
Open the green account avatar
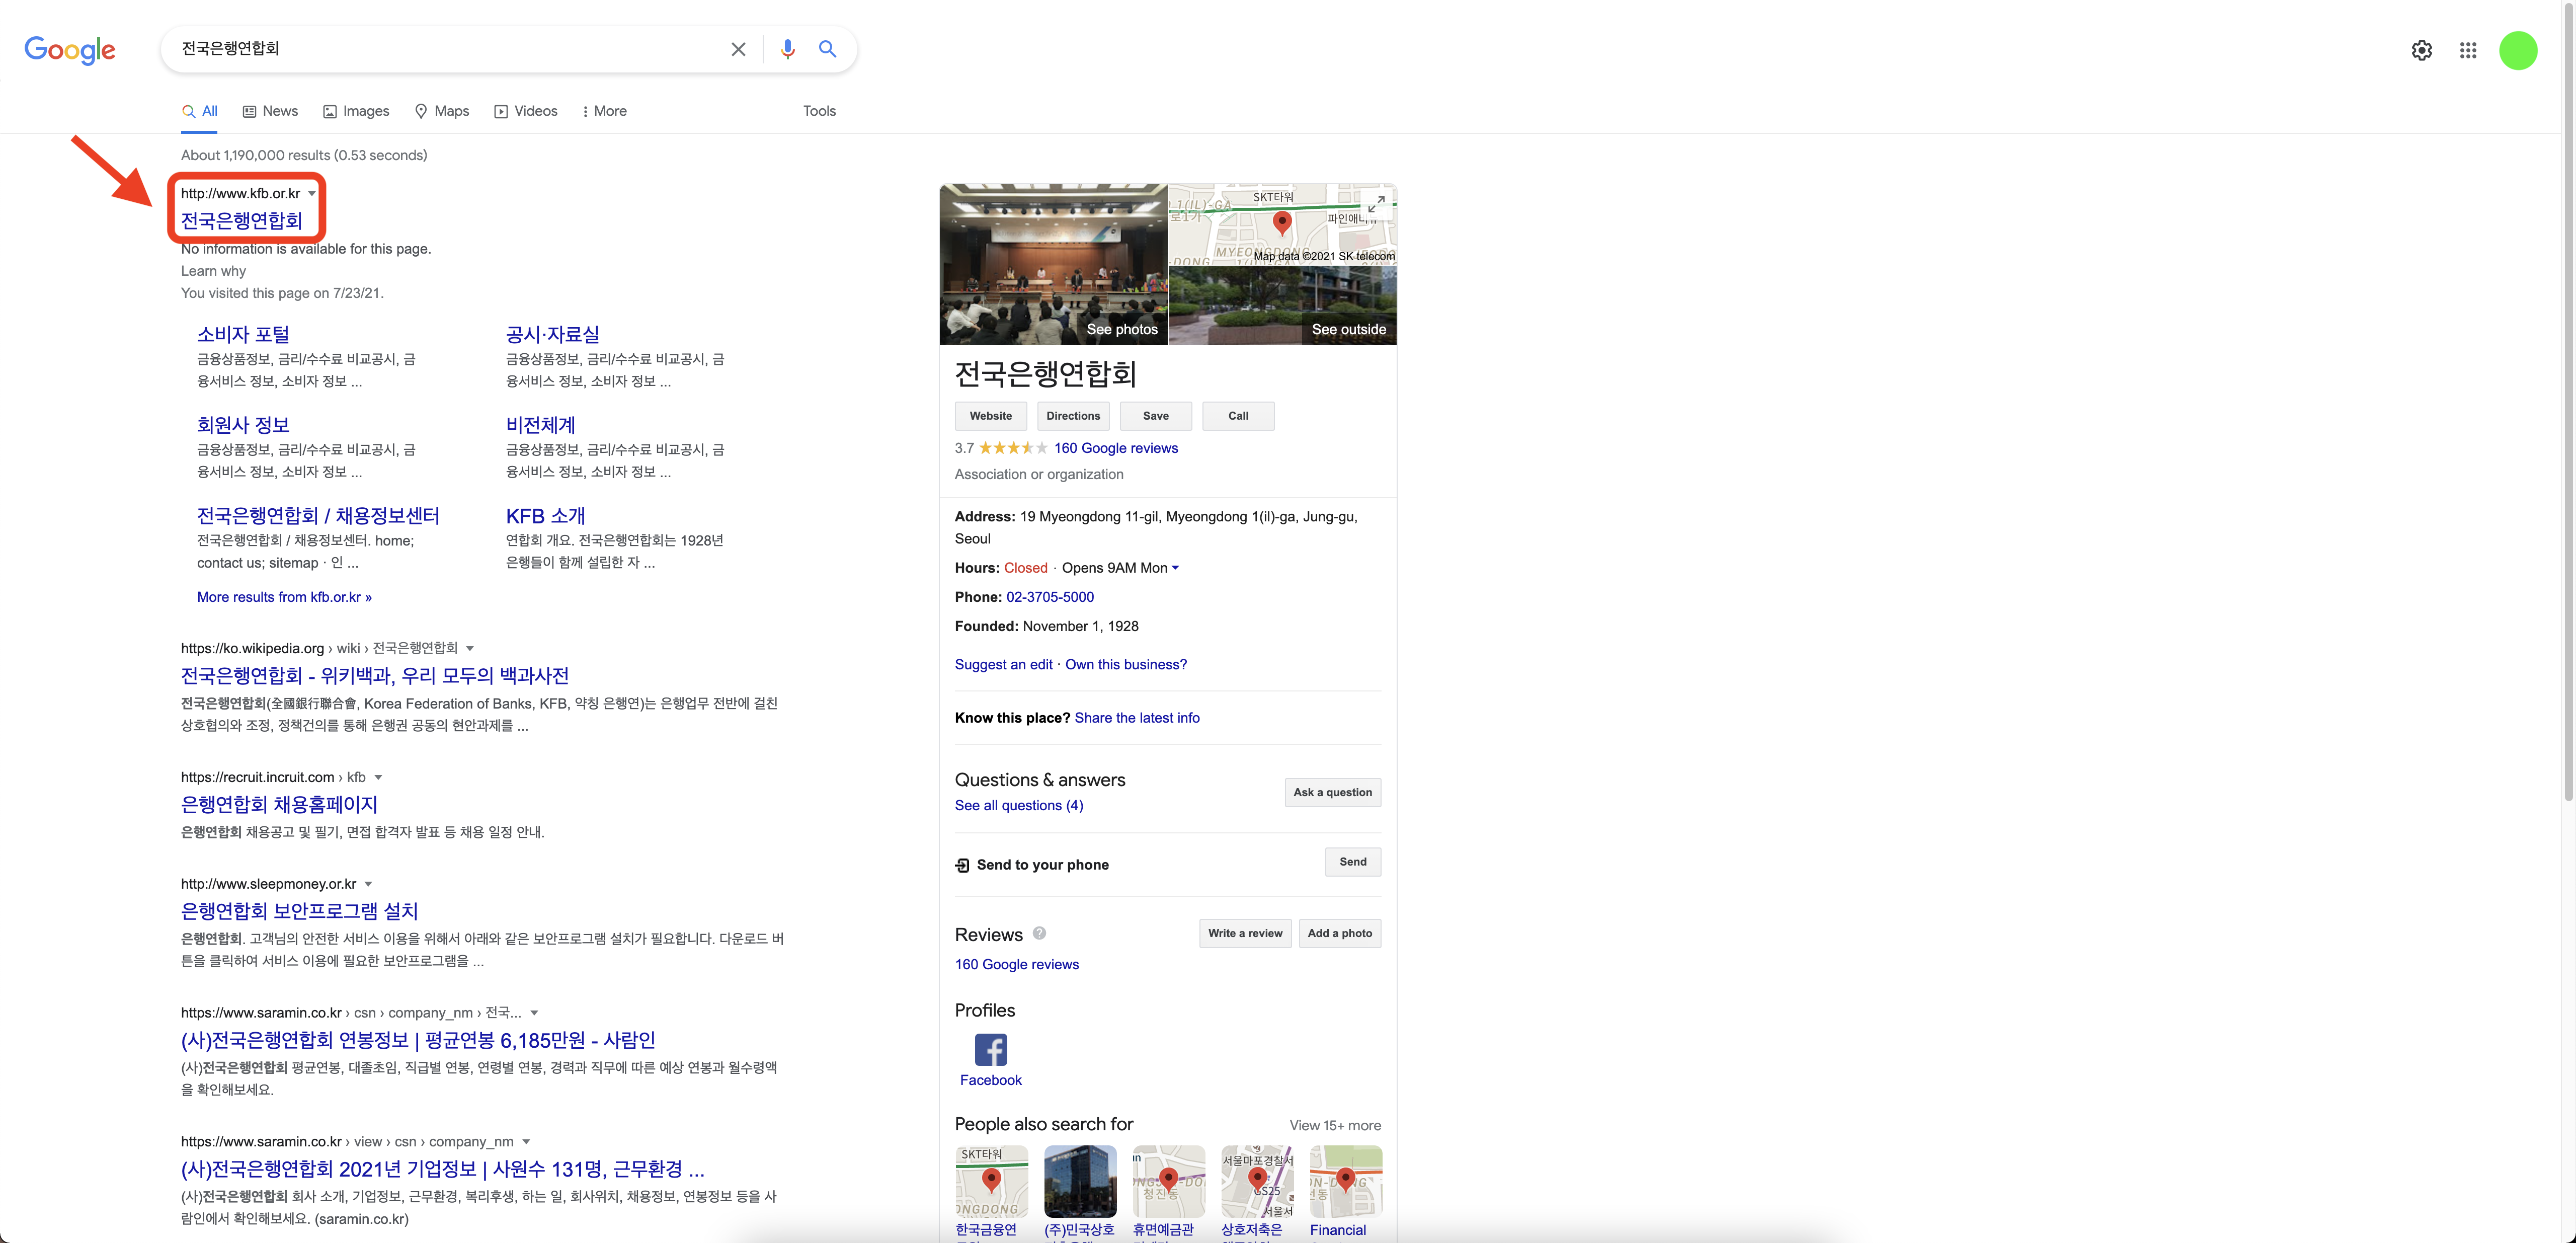tap(2517, 50)
